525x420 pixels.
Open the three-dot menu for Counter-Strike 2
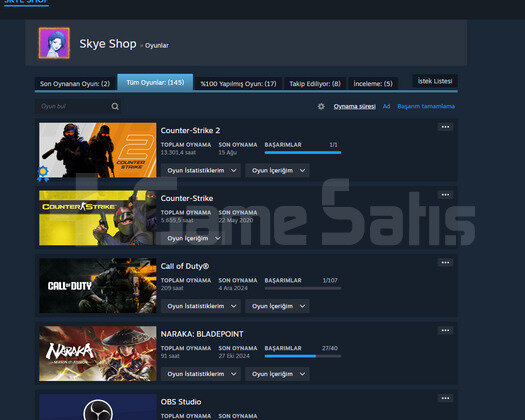[445, 127]
